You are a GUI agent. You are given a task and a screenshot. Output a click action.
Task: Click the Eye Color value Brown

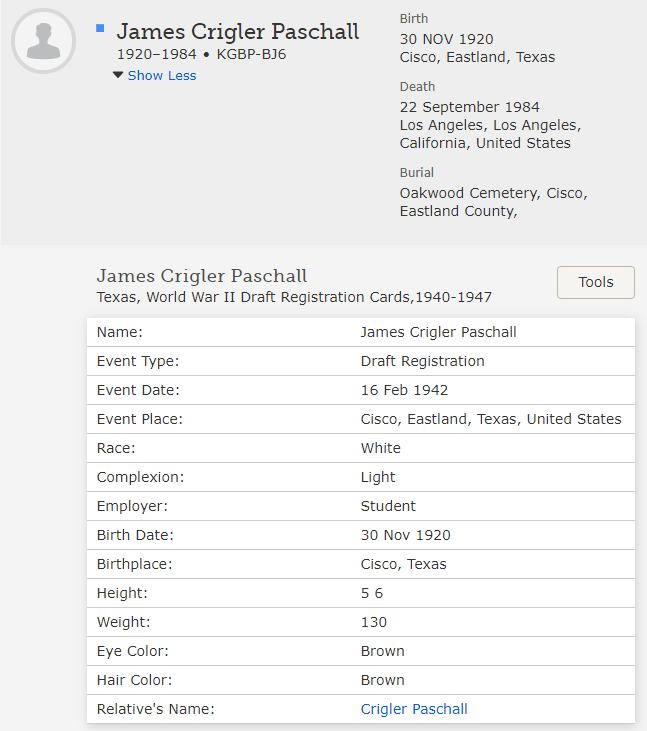[383, 651]
